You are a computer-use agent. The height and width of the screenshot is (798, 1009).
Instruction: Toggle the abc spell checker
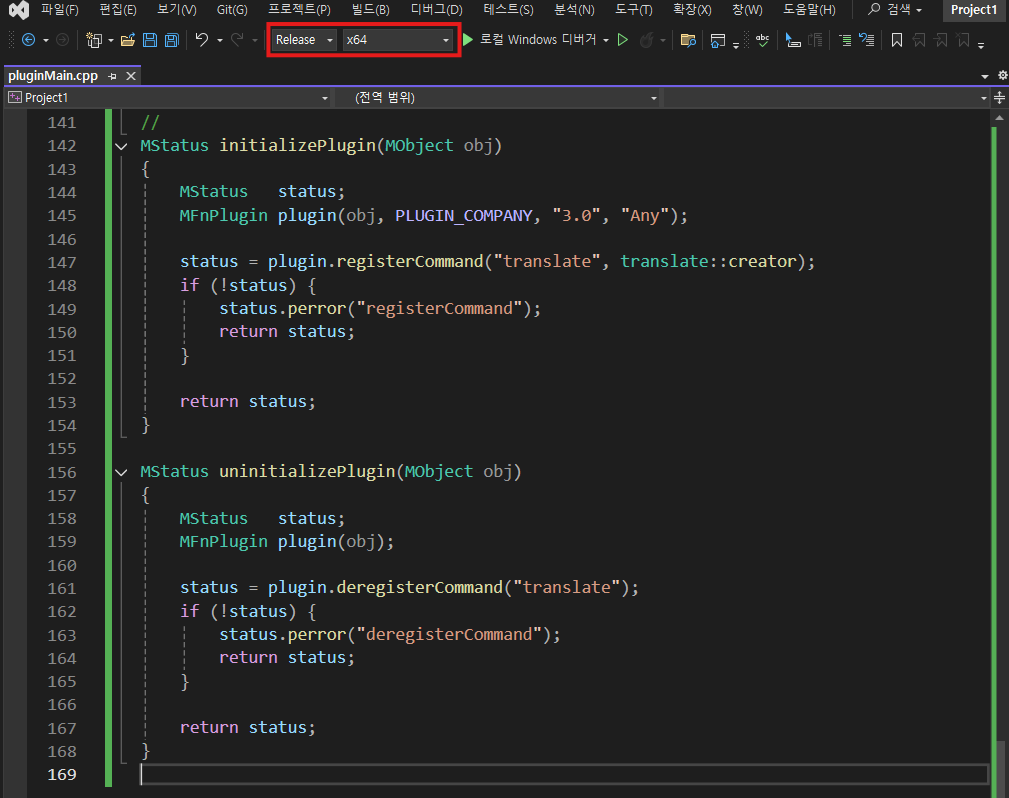click(x=763, y=40)
